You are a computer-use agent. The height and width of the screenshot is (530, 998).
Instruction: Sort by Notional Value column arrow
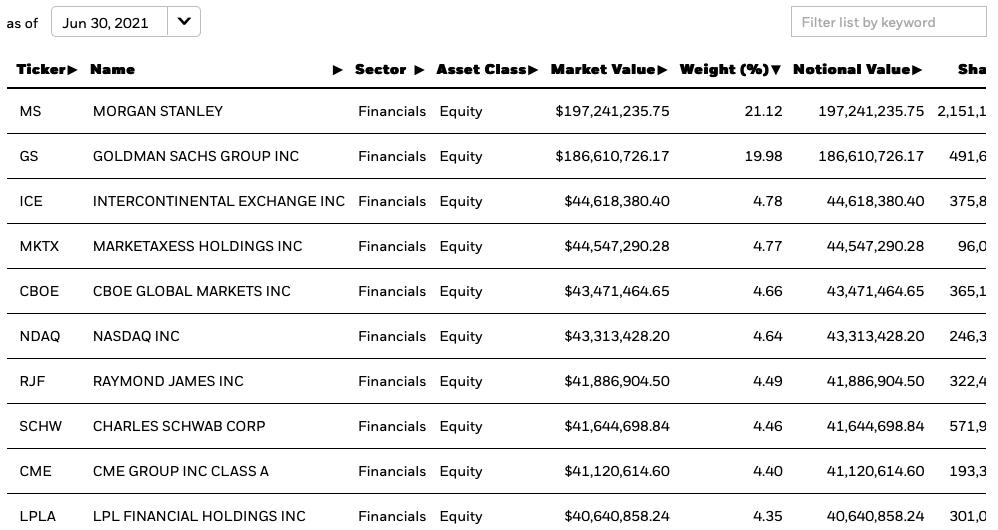click(x=917, y=70)
